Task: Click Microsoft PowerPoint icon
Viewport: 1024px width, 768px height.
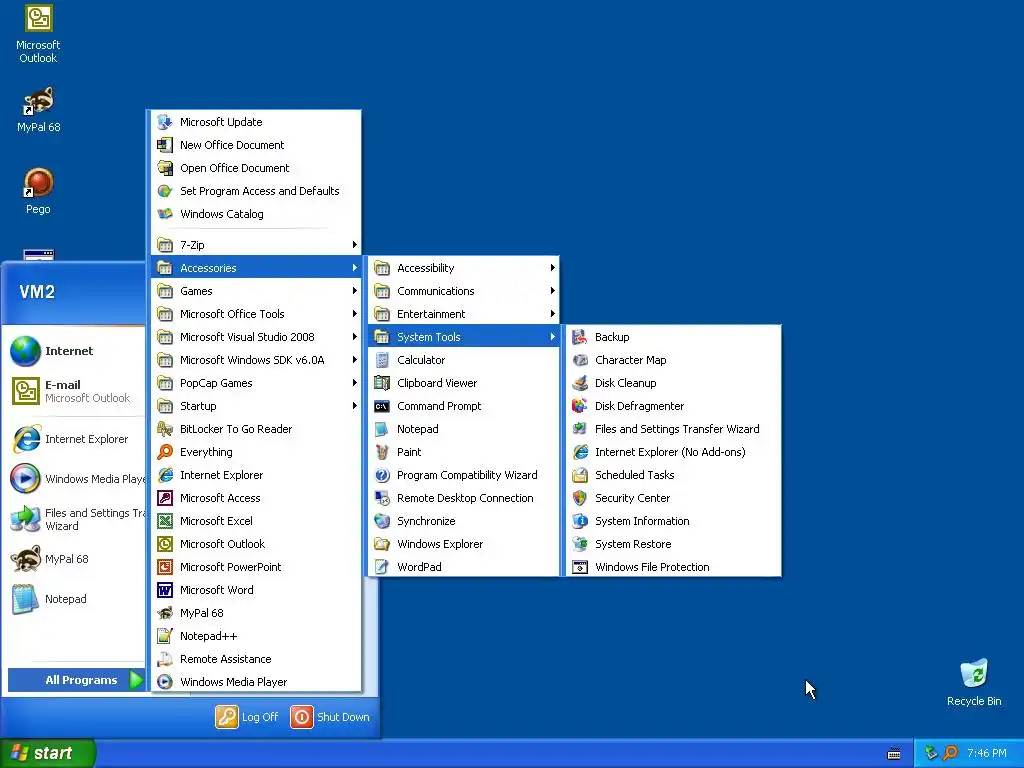Action: coord(165,567)
